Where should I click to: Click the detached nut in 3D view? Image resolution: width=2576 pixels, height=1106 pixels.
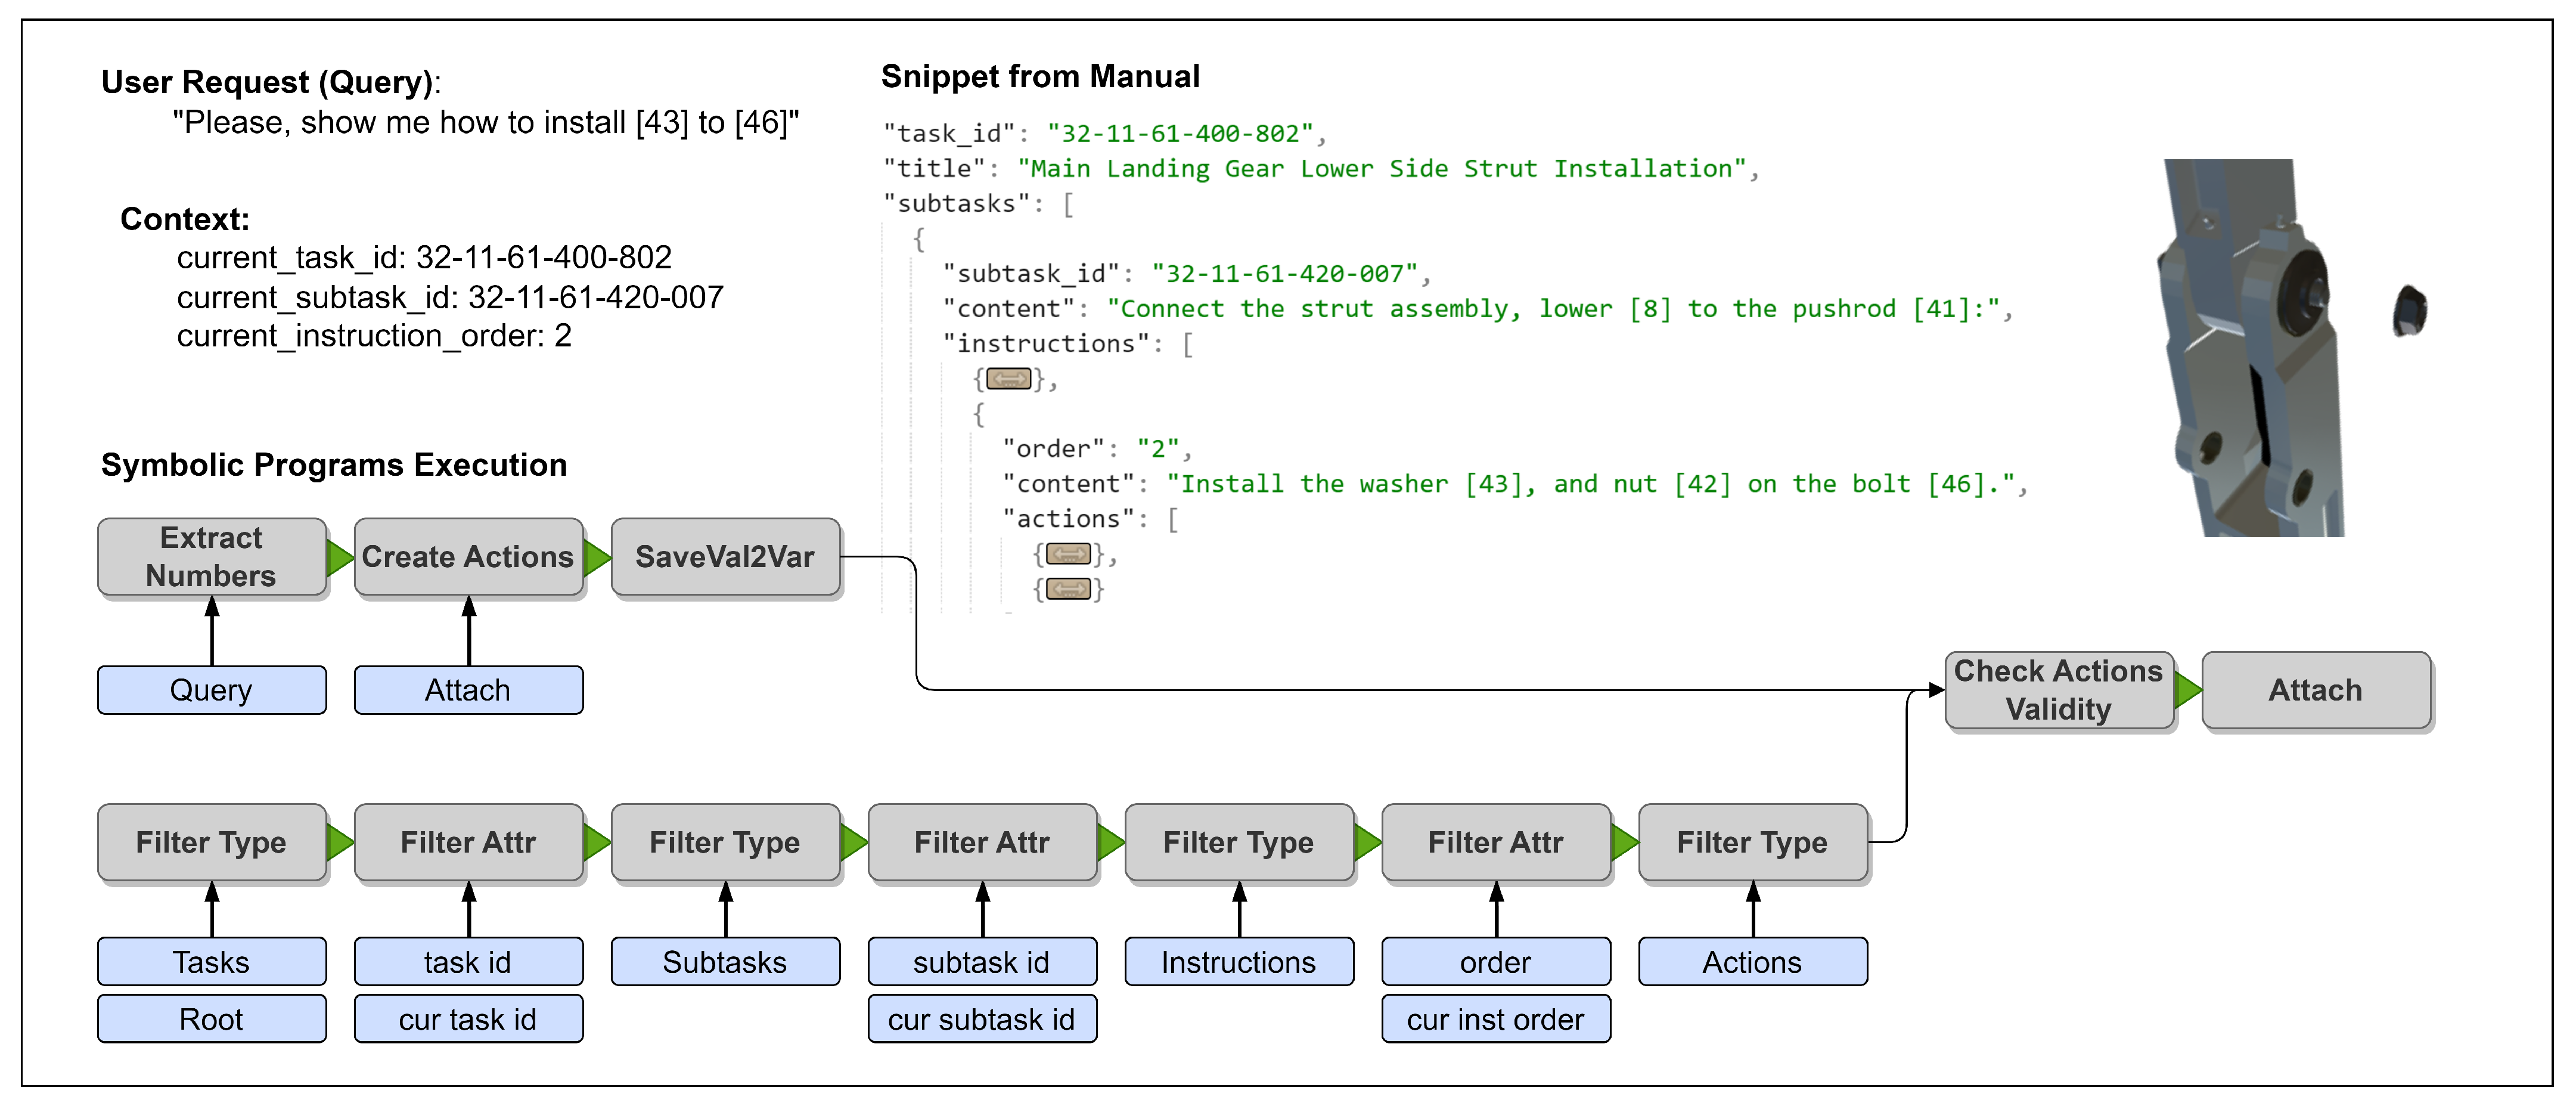(x=2410, y=312)
